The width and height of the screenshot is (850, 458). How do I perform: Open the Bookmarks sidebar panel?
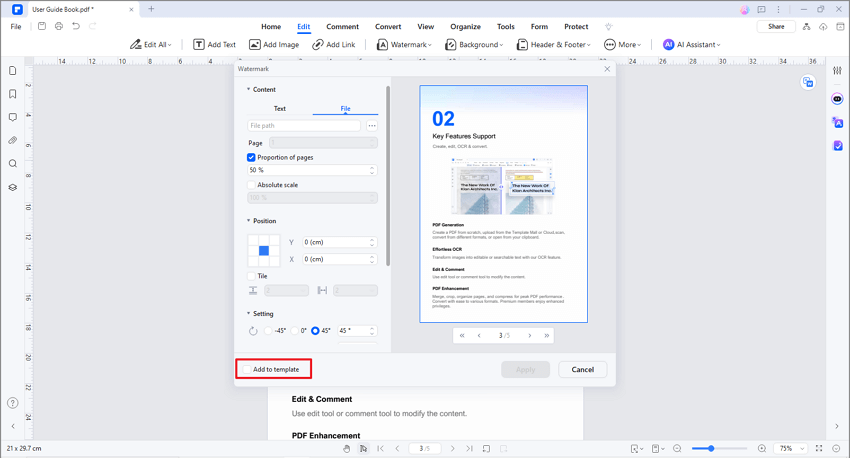(12, 94)
